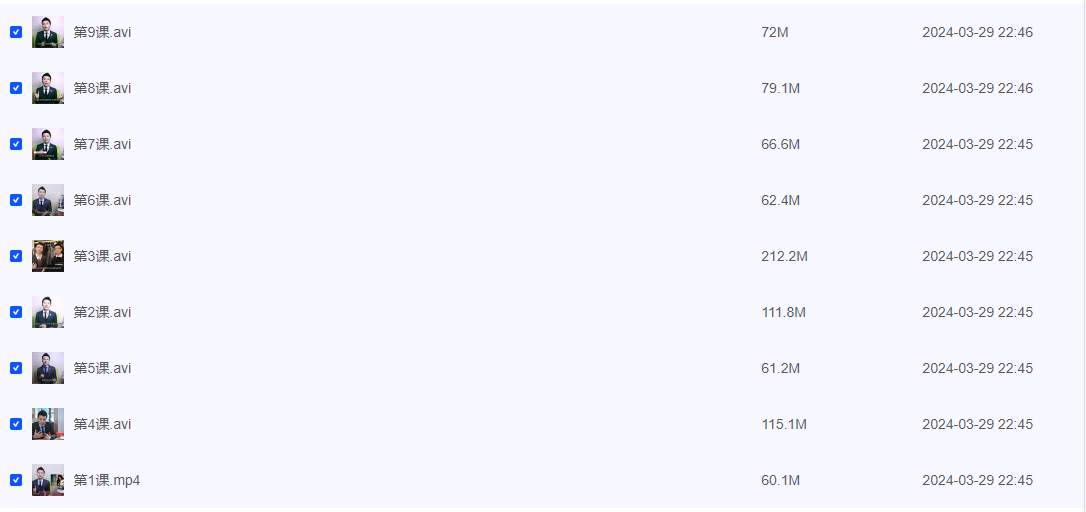Click the thumbnail of 第8课.avi
Viewport: 1086px width, 512px height.
(48, 88)
